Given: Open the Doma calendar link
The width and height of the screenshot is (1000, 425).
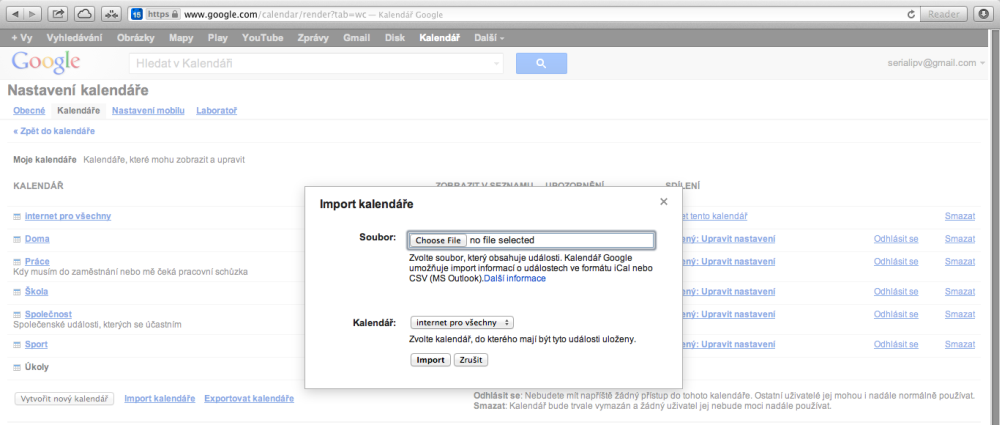Looking at the screenshot, I should [37, 239].
